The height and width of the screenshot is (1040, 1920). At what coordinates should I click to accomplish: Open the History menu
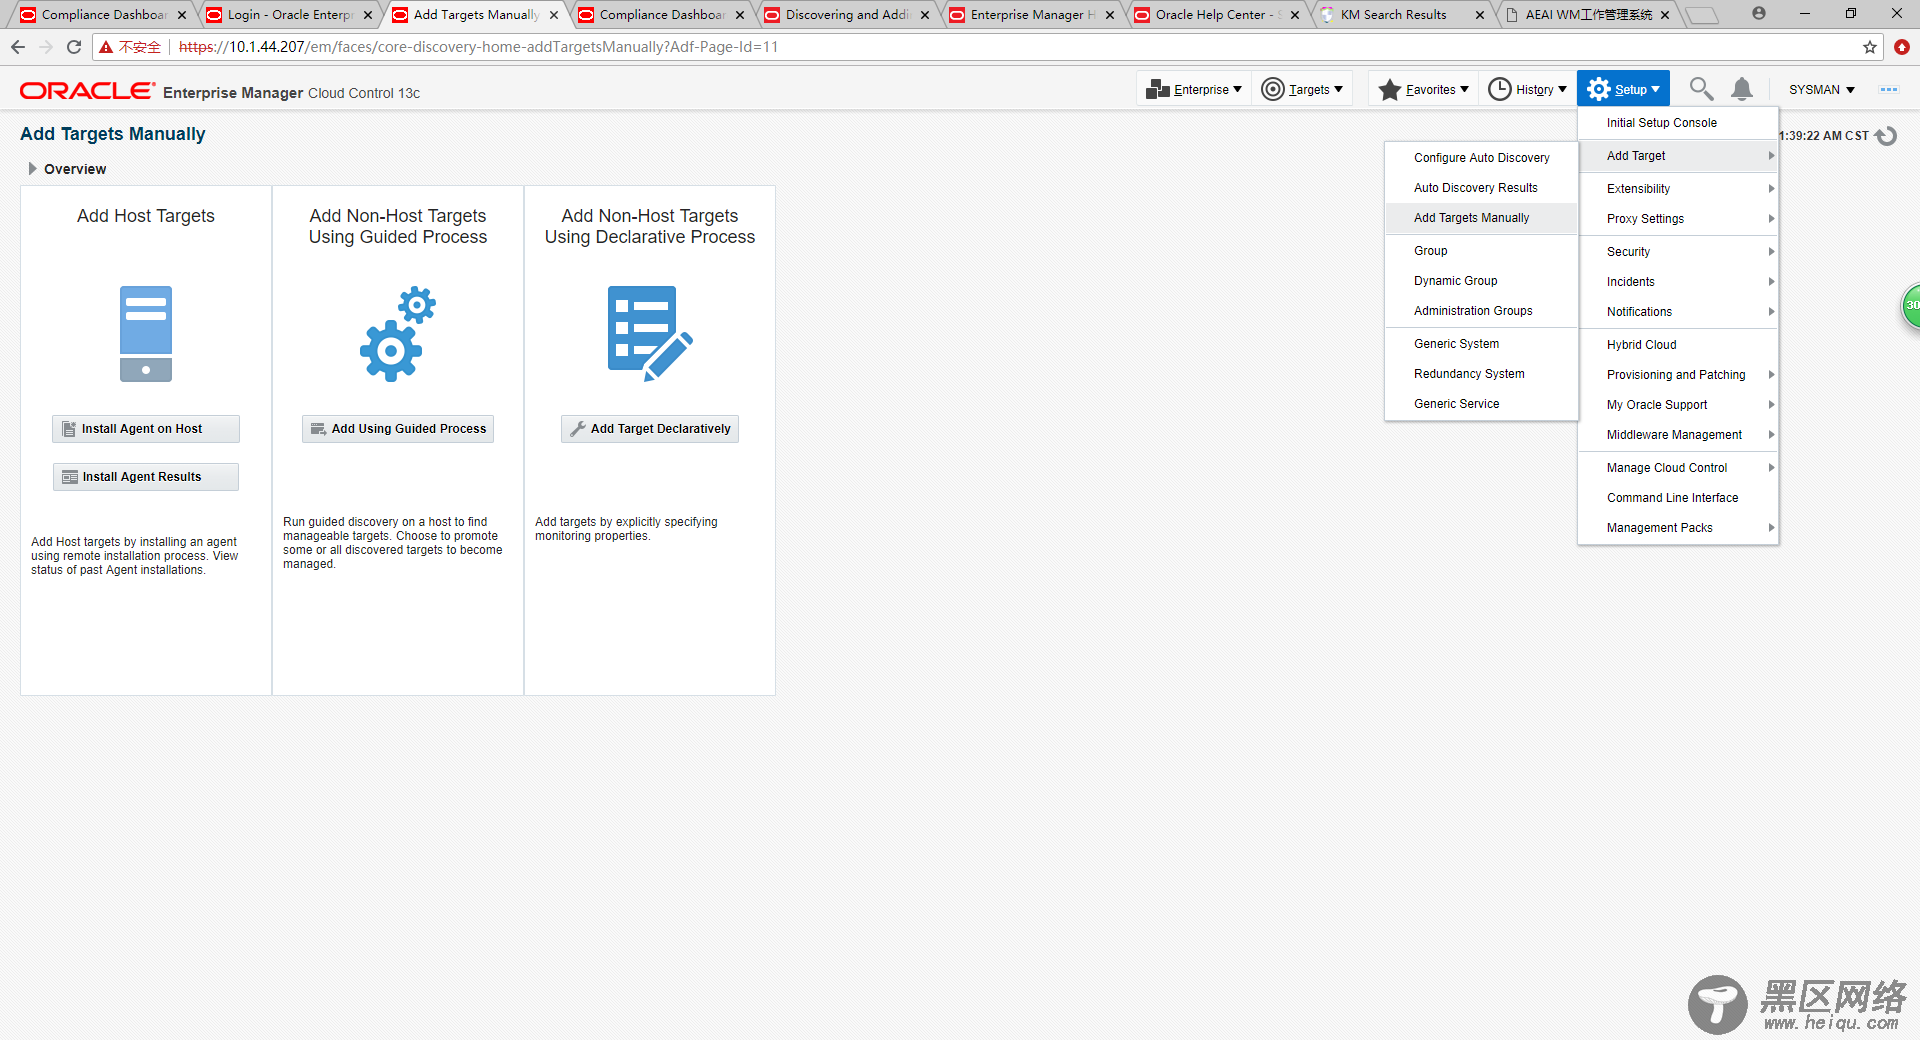click(1527, 89)
